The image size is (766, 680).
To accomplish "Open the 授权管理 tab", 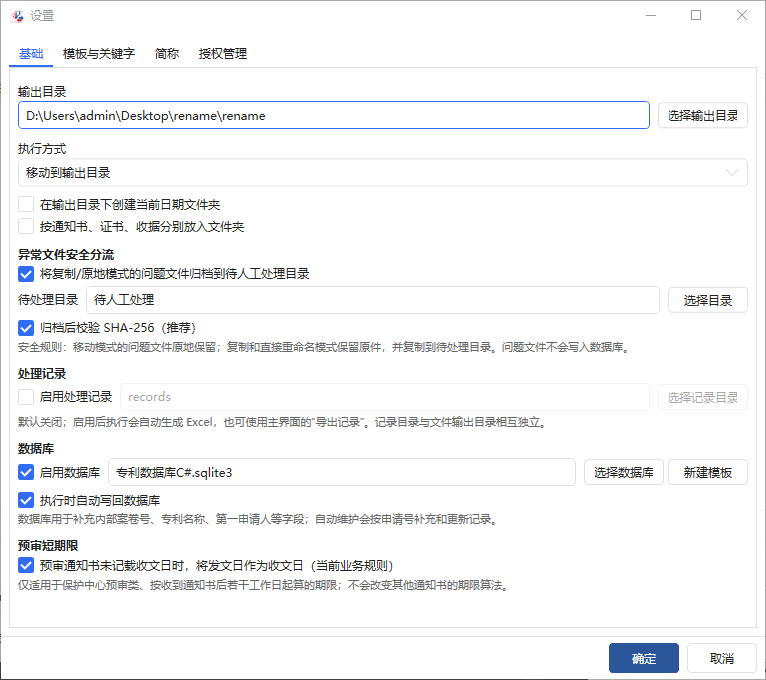I will click(x=223, y=54).
